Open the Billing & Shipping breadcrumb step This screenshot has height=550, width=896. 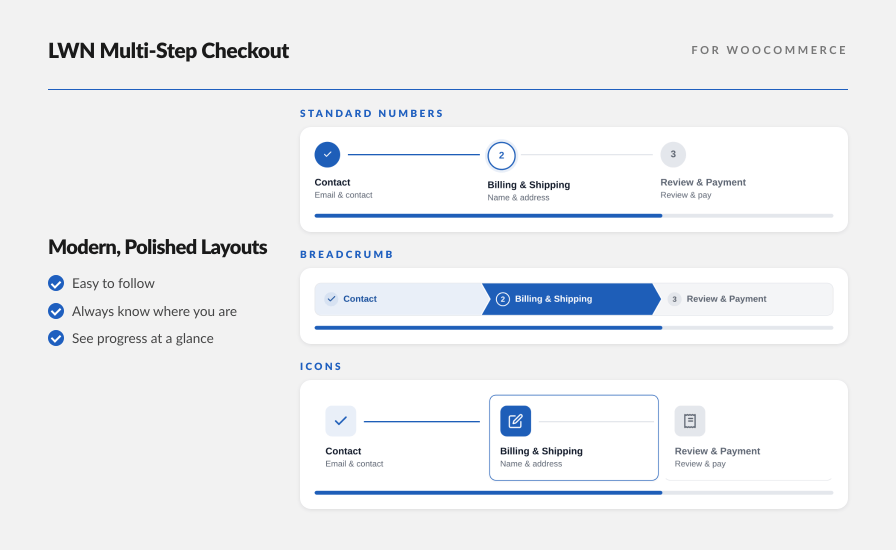point(571,299)
